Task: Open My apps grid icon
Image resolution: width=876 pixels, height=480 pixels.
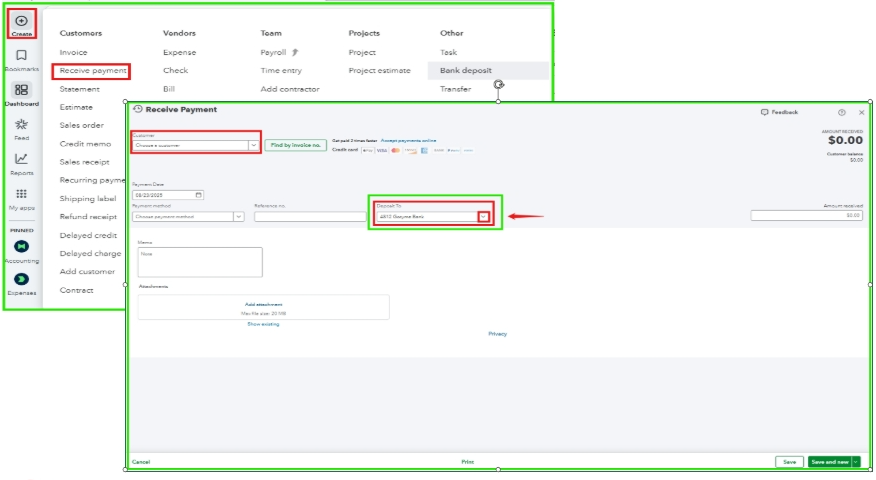Action: click(21, 194)
